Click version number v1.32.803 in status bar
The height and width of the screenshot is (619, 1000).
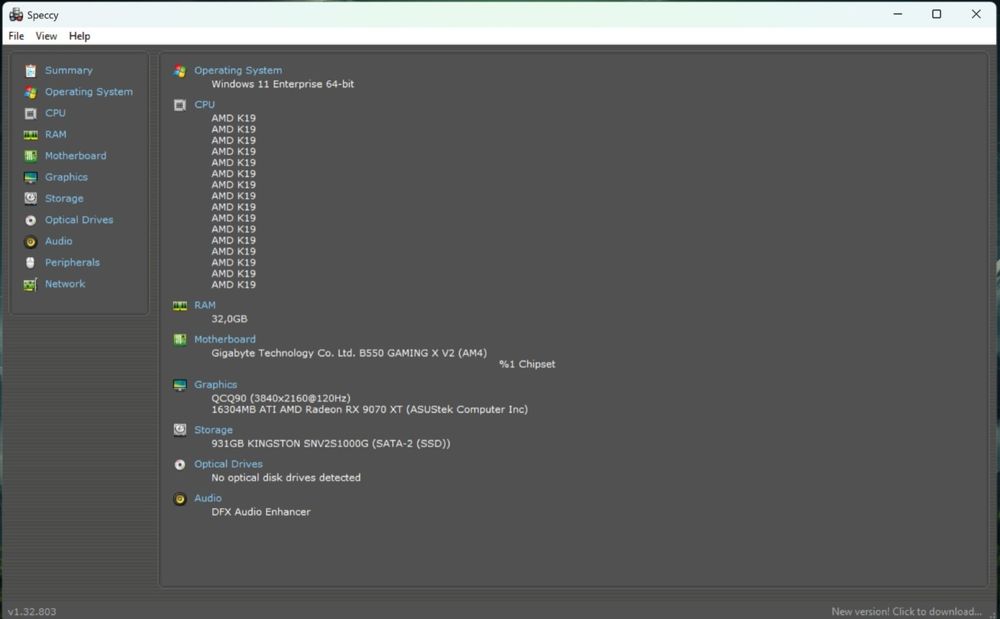(x=32, y=611)
